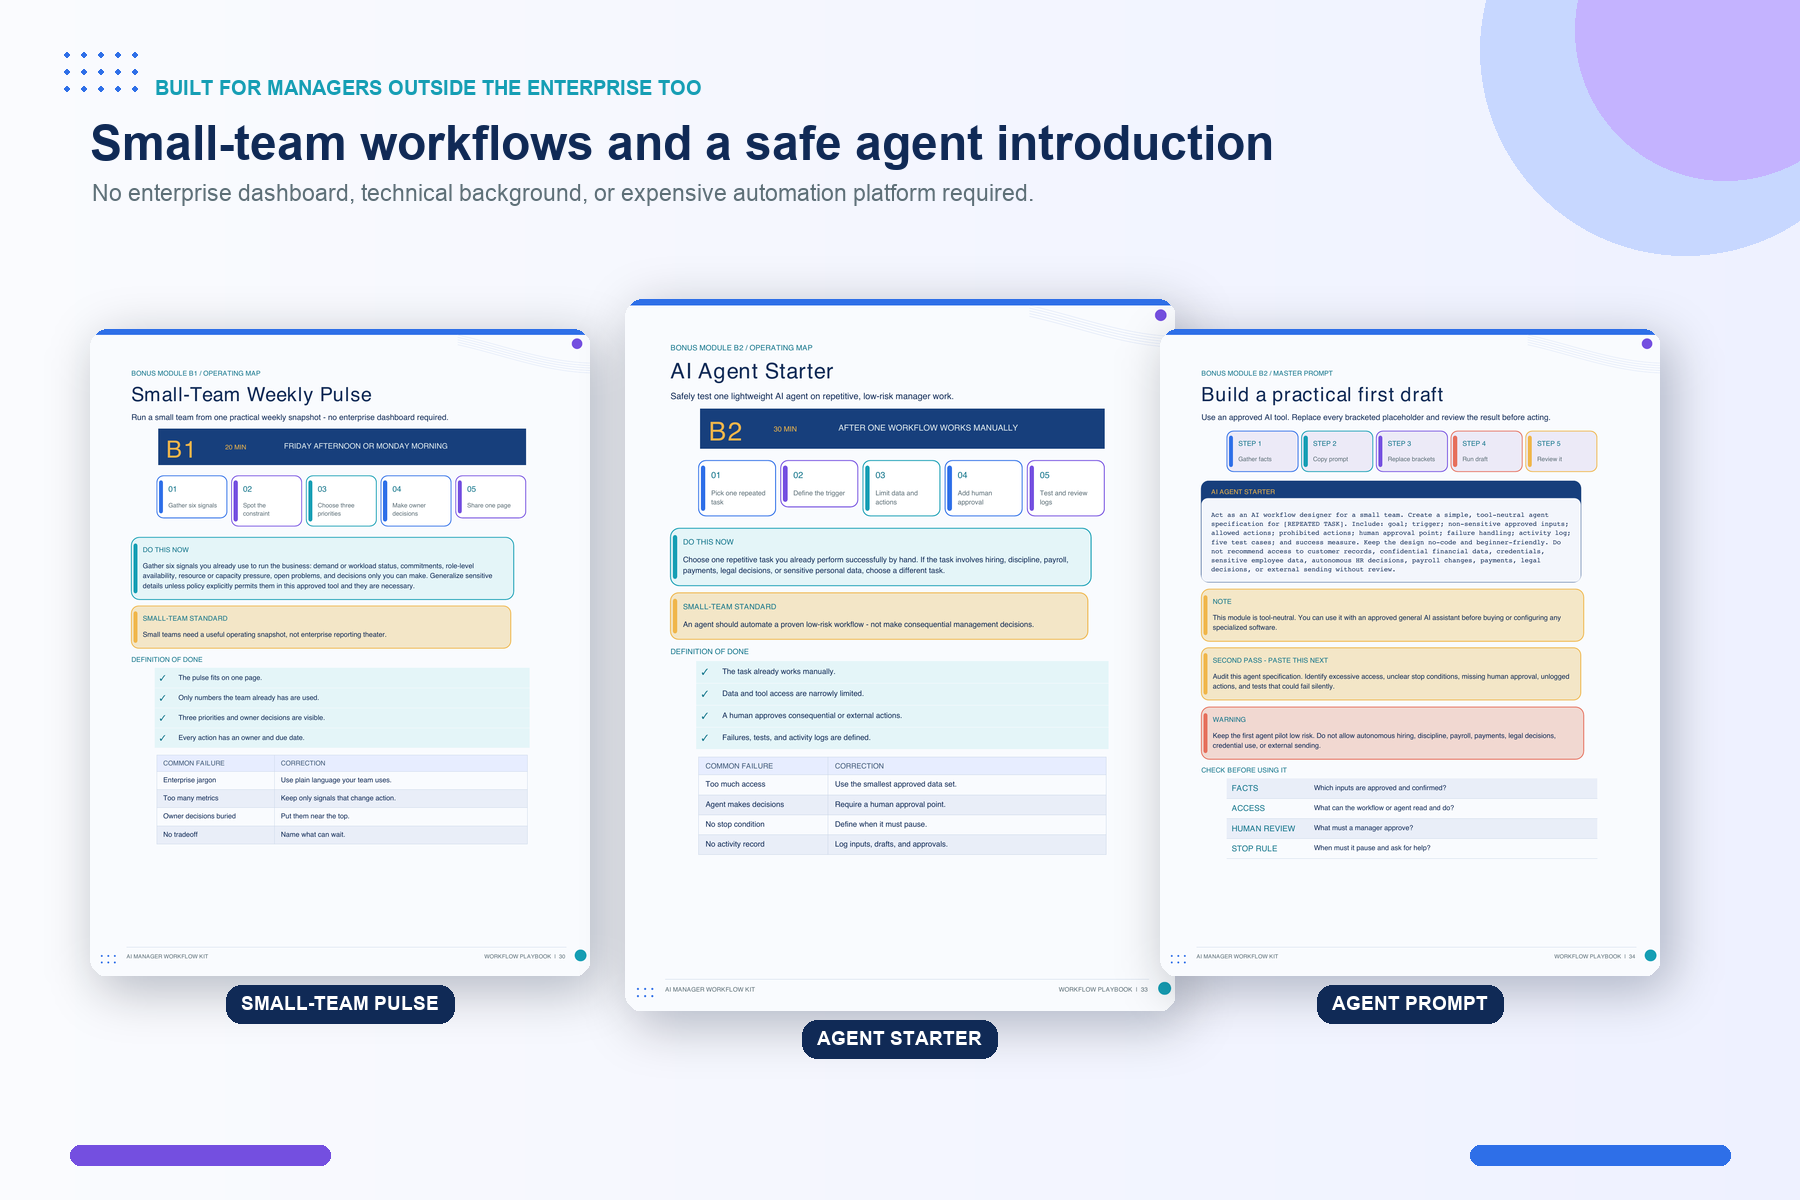The image size is (1800, 1200).
Task: Click the "SECOND PASS - PASTE THIS NEXT" box
Action: tap(1391, 673)
